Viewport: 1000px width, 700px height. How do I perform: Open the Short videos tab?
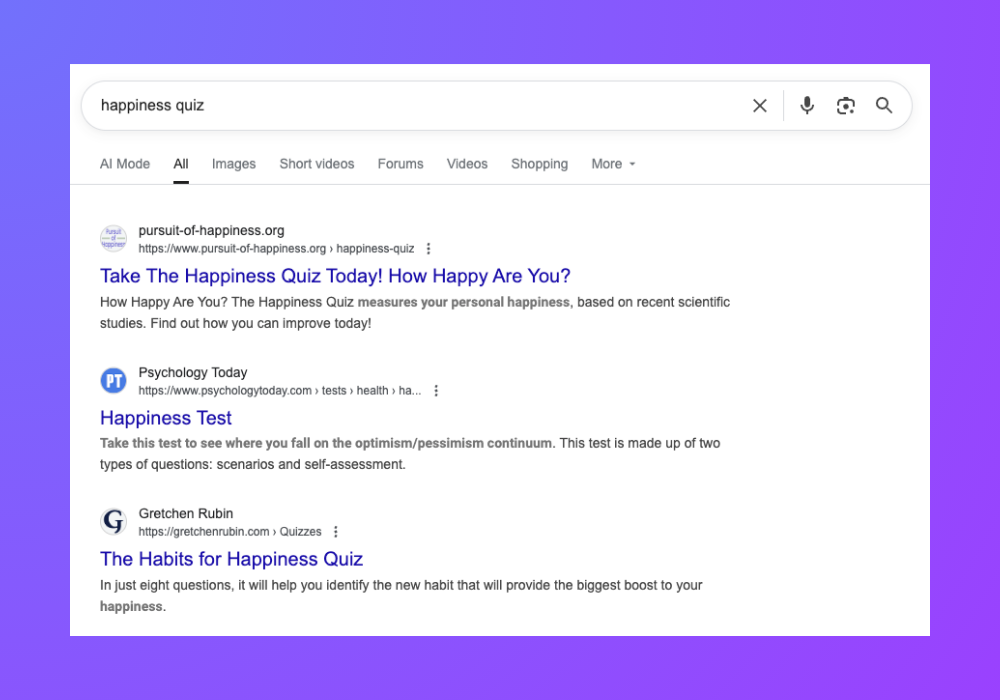(x=316, y=164)
